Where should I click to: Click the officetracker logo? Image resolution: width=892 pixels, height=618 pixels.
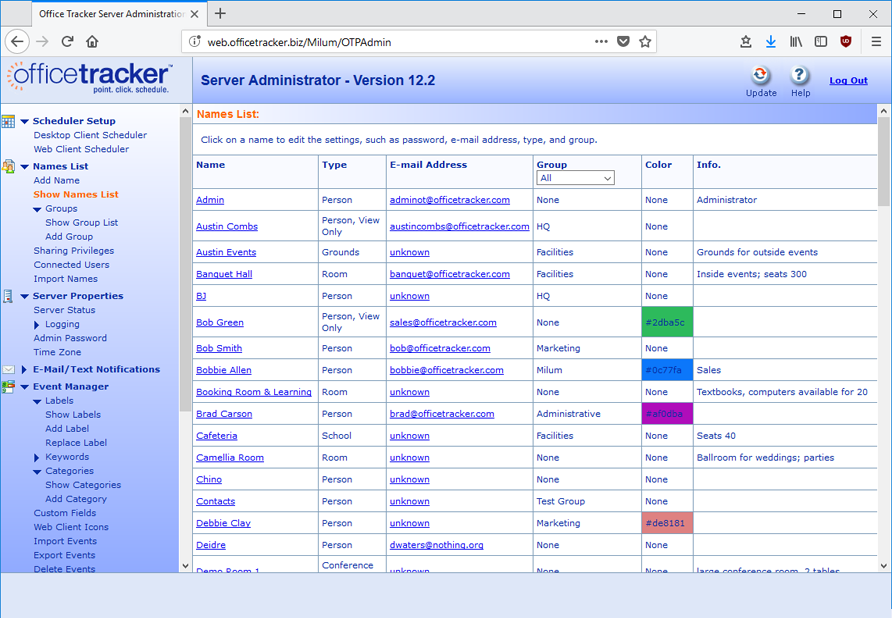(89, 78)
